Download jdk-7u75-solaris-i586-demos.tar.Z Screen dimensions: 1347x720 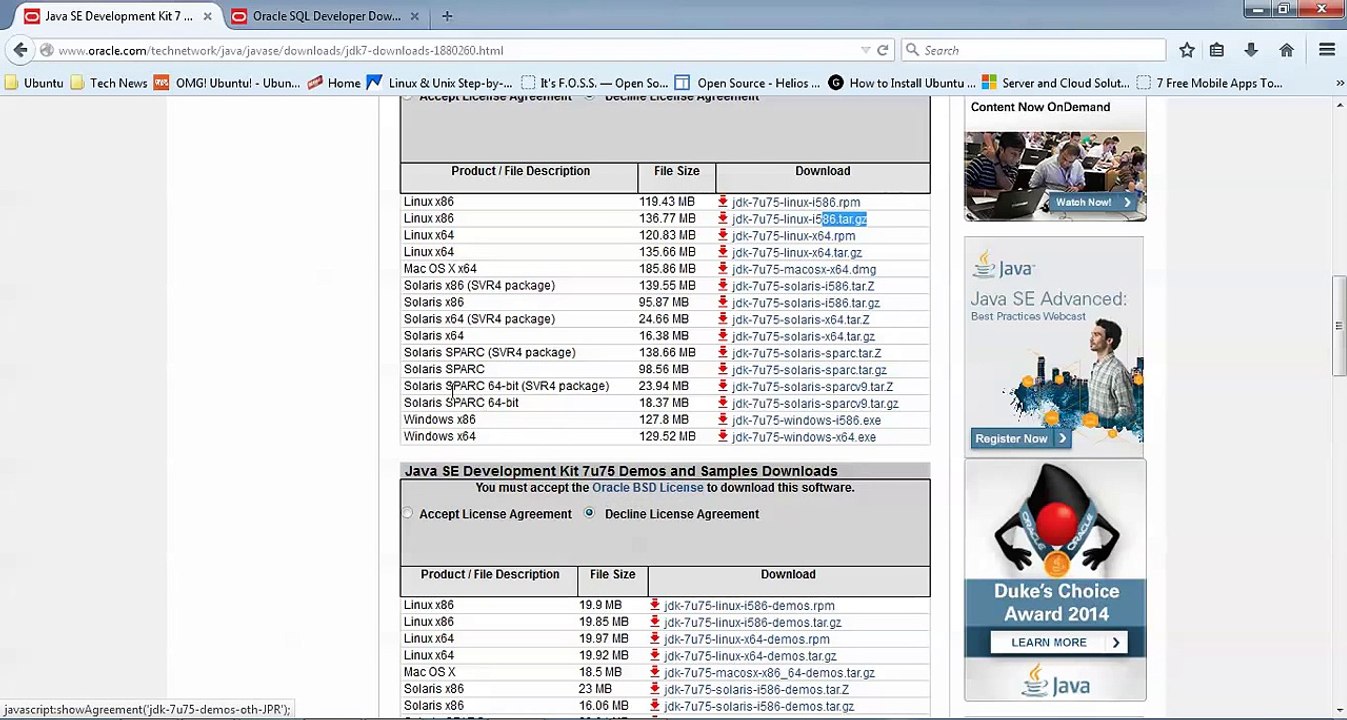(756, 689)
